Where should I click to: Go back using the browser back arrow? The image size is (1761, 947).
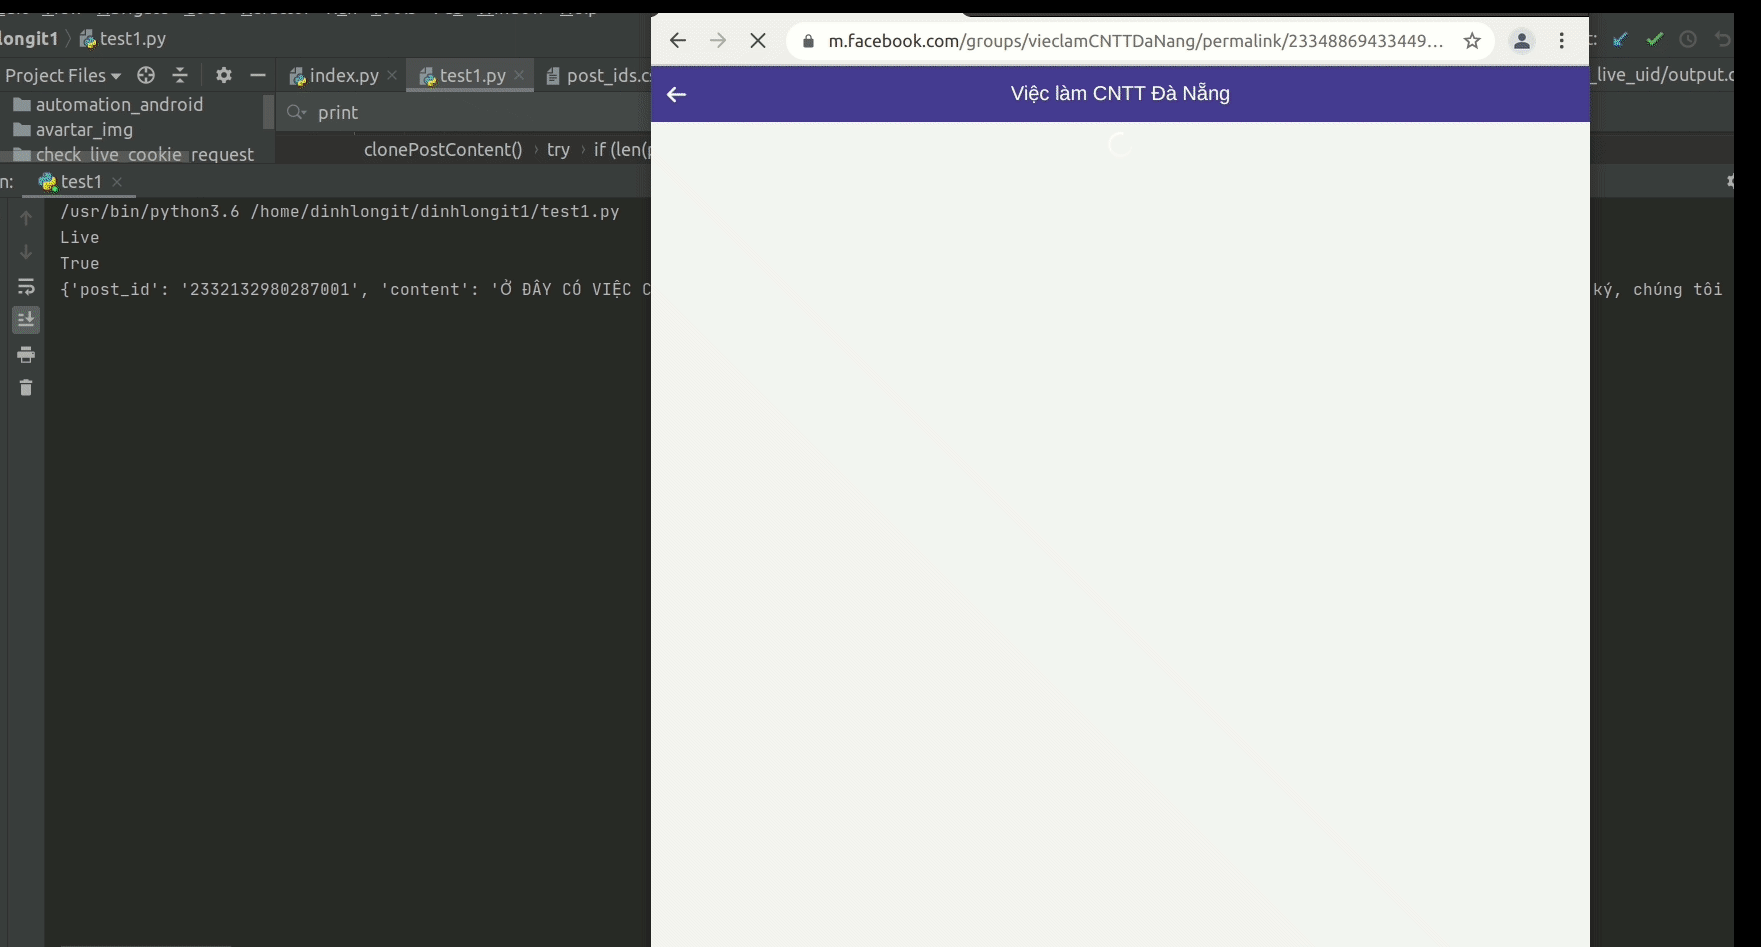pyautogui.click(x=678, y=41)
